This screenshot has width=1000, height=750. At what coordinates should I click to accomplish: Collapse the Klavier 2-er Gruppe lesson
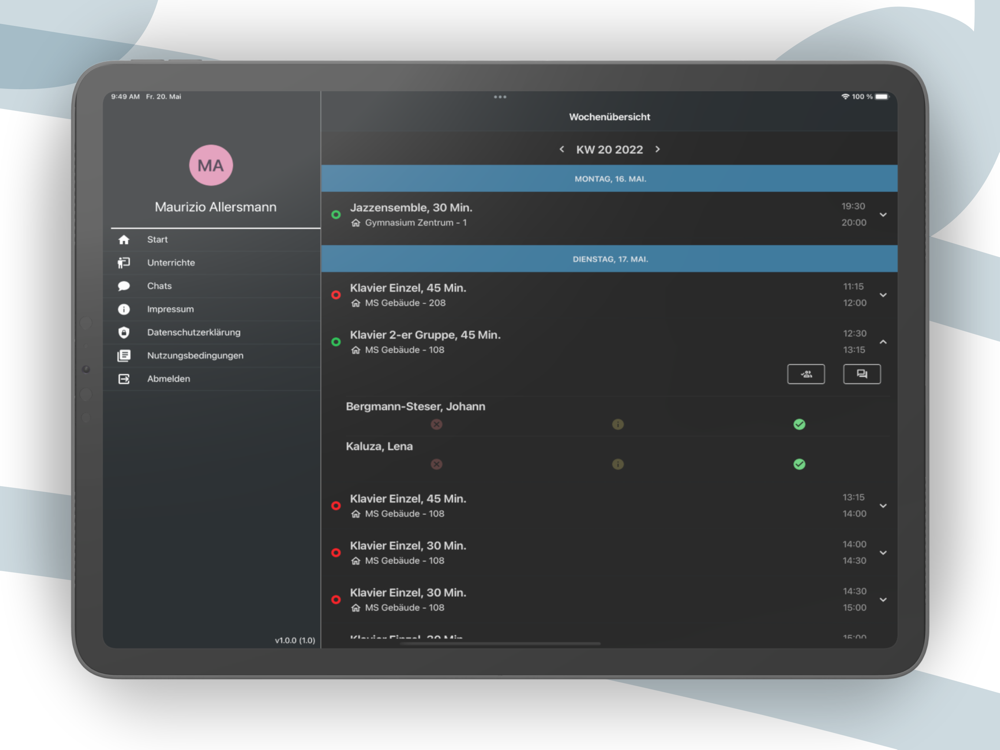point(883,342)
